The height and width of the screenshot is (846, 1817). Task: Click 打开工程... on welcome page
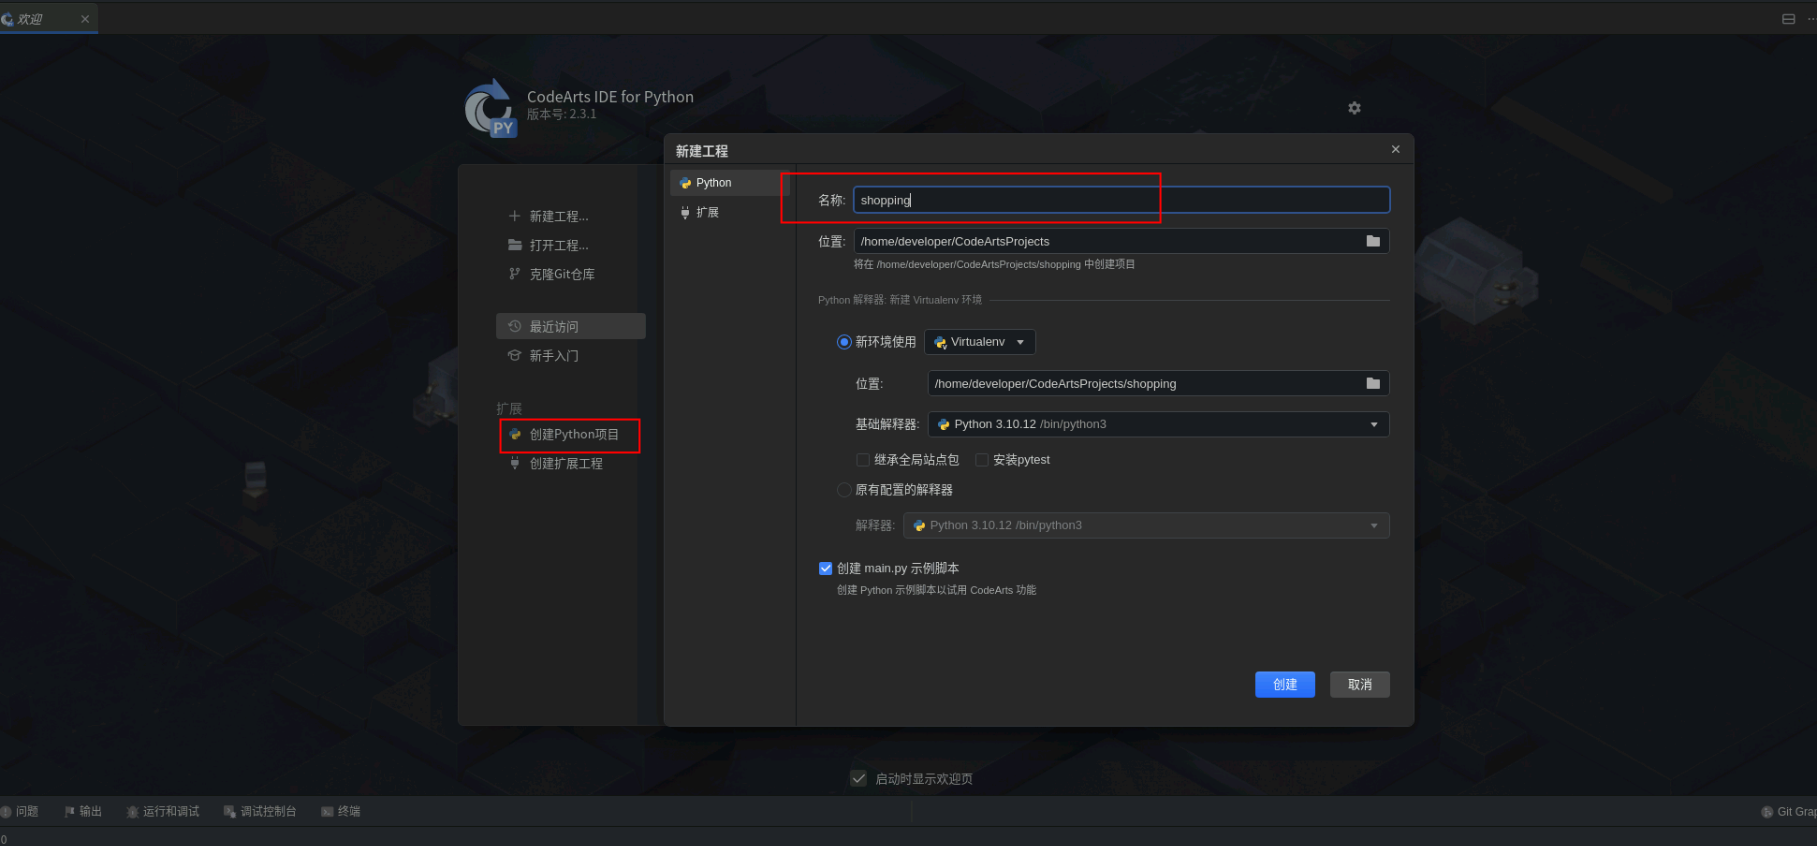[x=549, y=245]
